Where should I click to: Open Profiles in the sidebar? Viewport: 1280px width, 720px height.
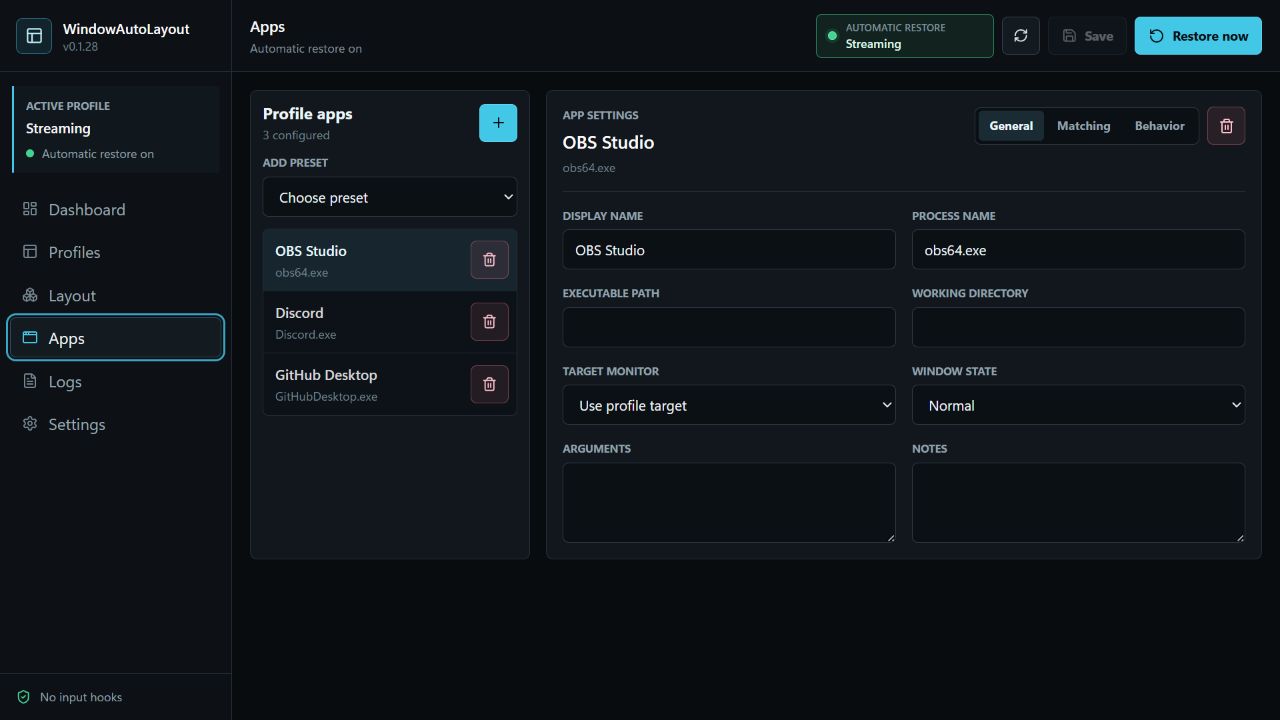tap(116, 252)
